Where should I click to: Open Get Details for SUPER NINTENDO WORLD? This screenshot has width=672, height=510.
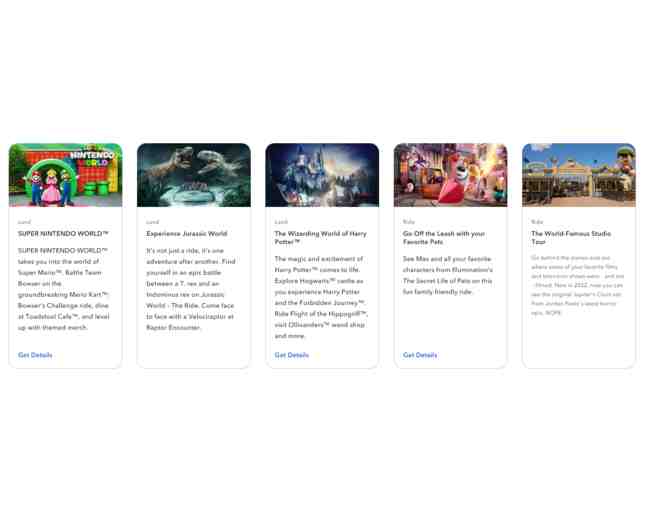35,355
